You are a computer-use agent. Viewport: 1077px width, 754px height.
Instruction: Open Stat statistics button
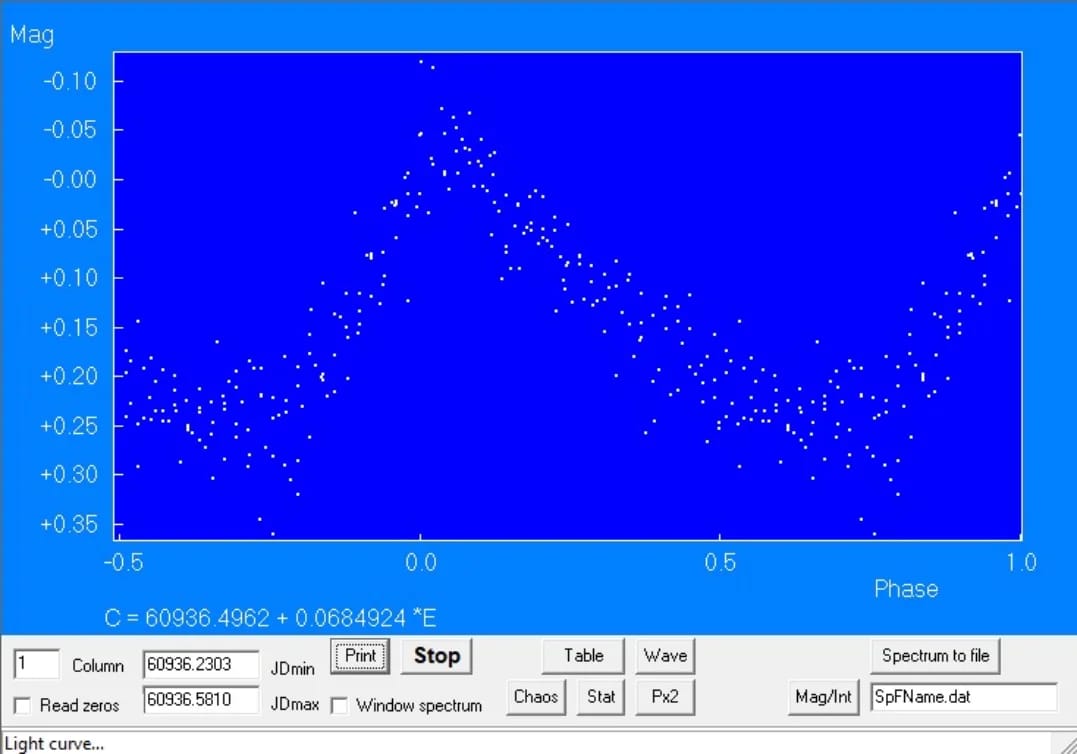pyautogui.click(x=600, y=696)
